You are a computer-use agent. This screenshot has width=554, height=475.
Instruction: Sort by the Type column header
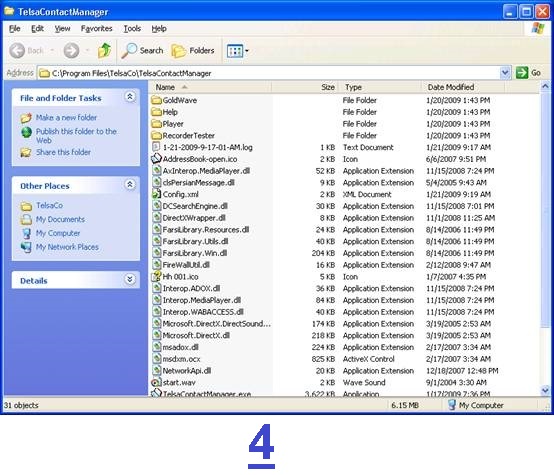(x=380, y=87)
